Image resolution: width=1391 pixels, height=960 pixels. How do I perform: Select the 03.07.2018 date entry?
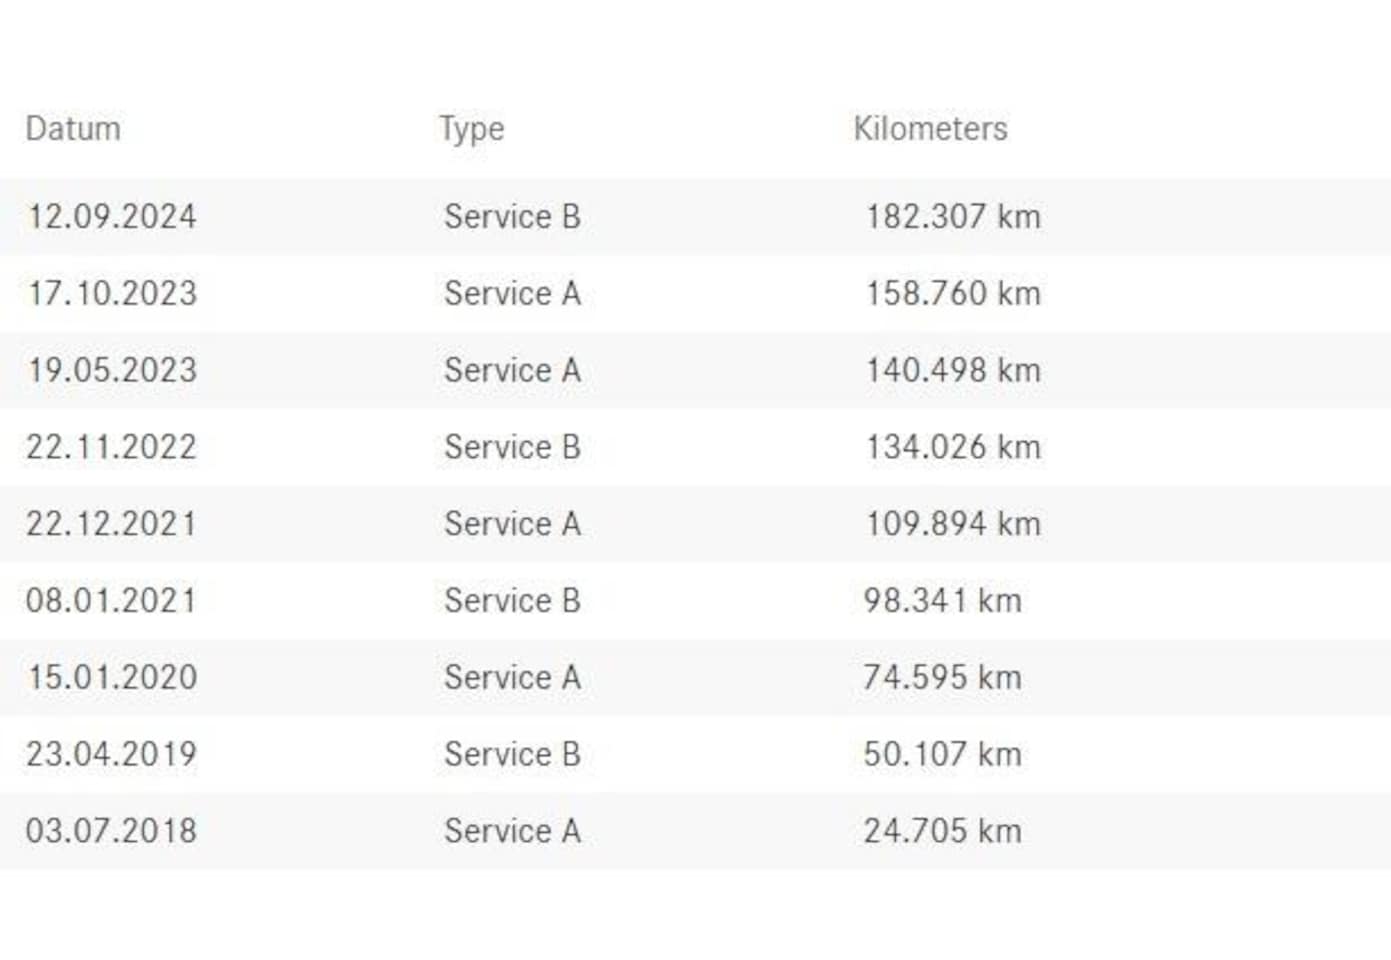pyautogui.click(x=111, y=831)
